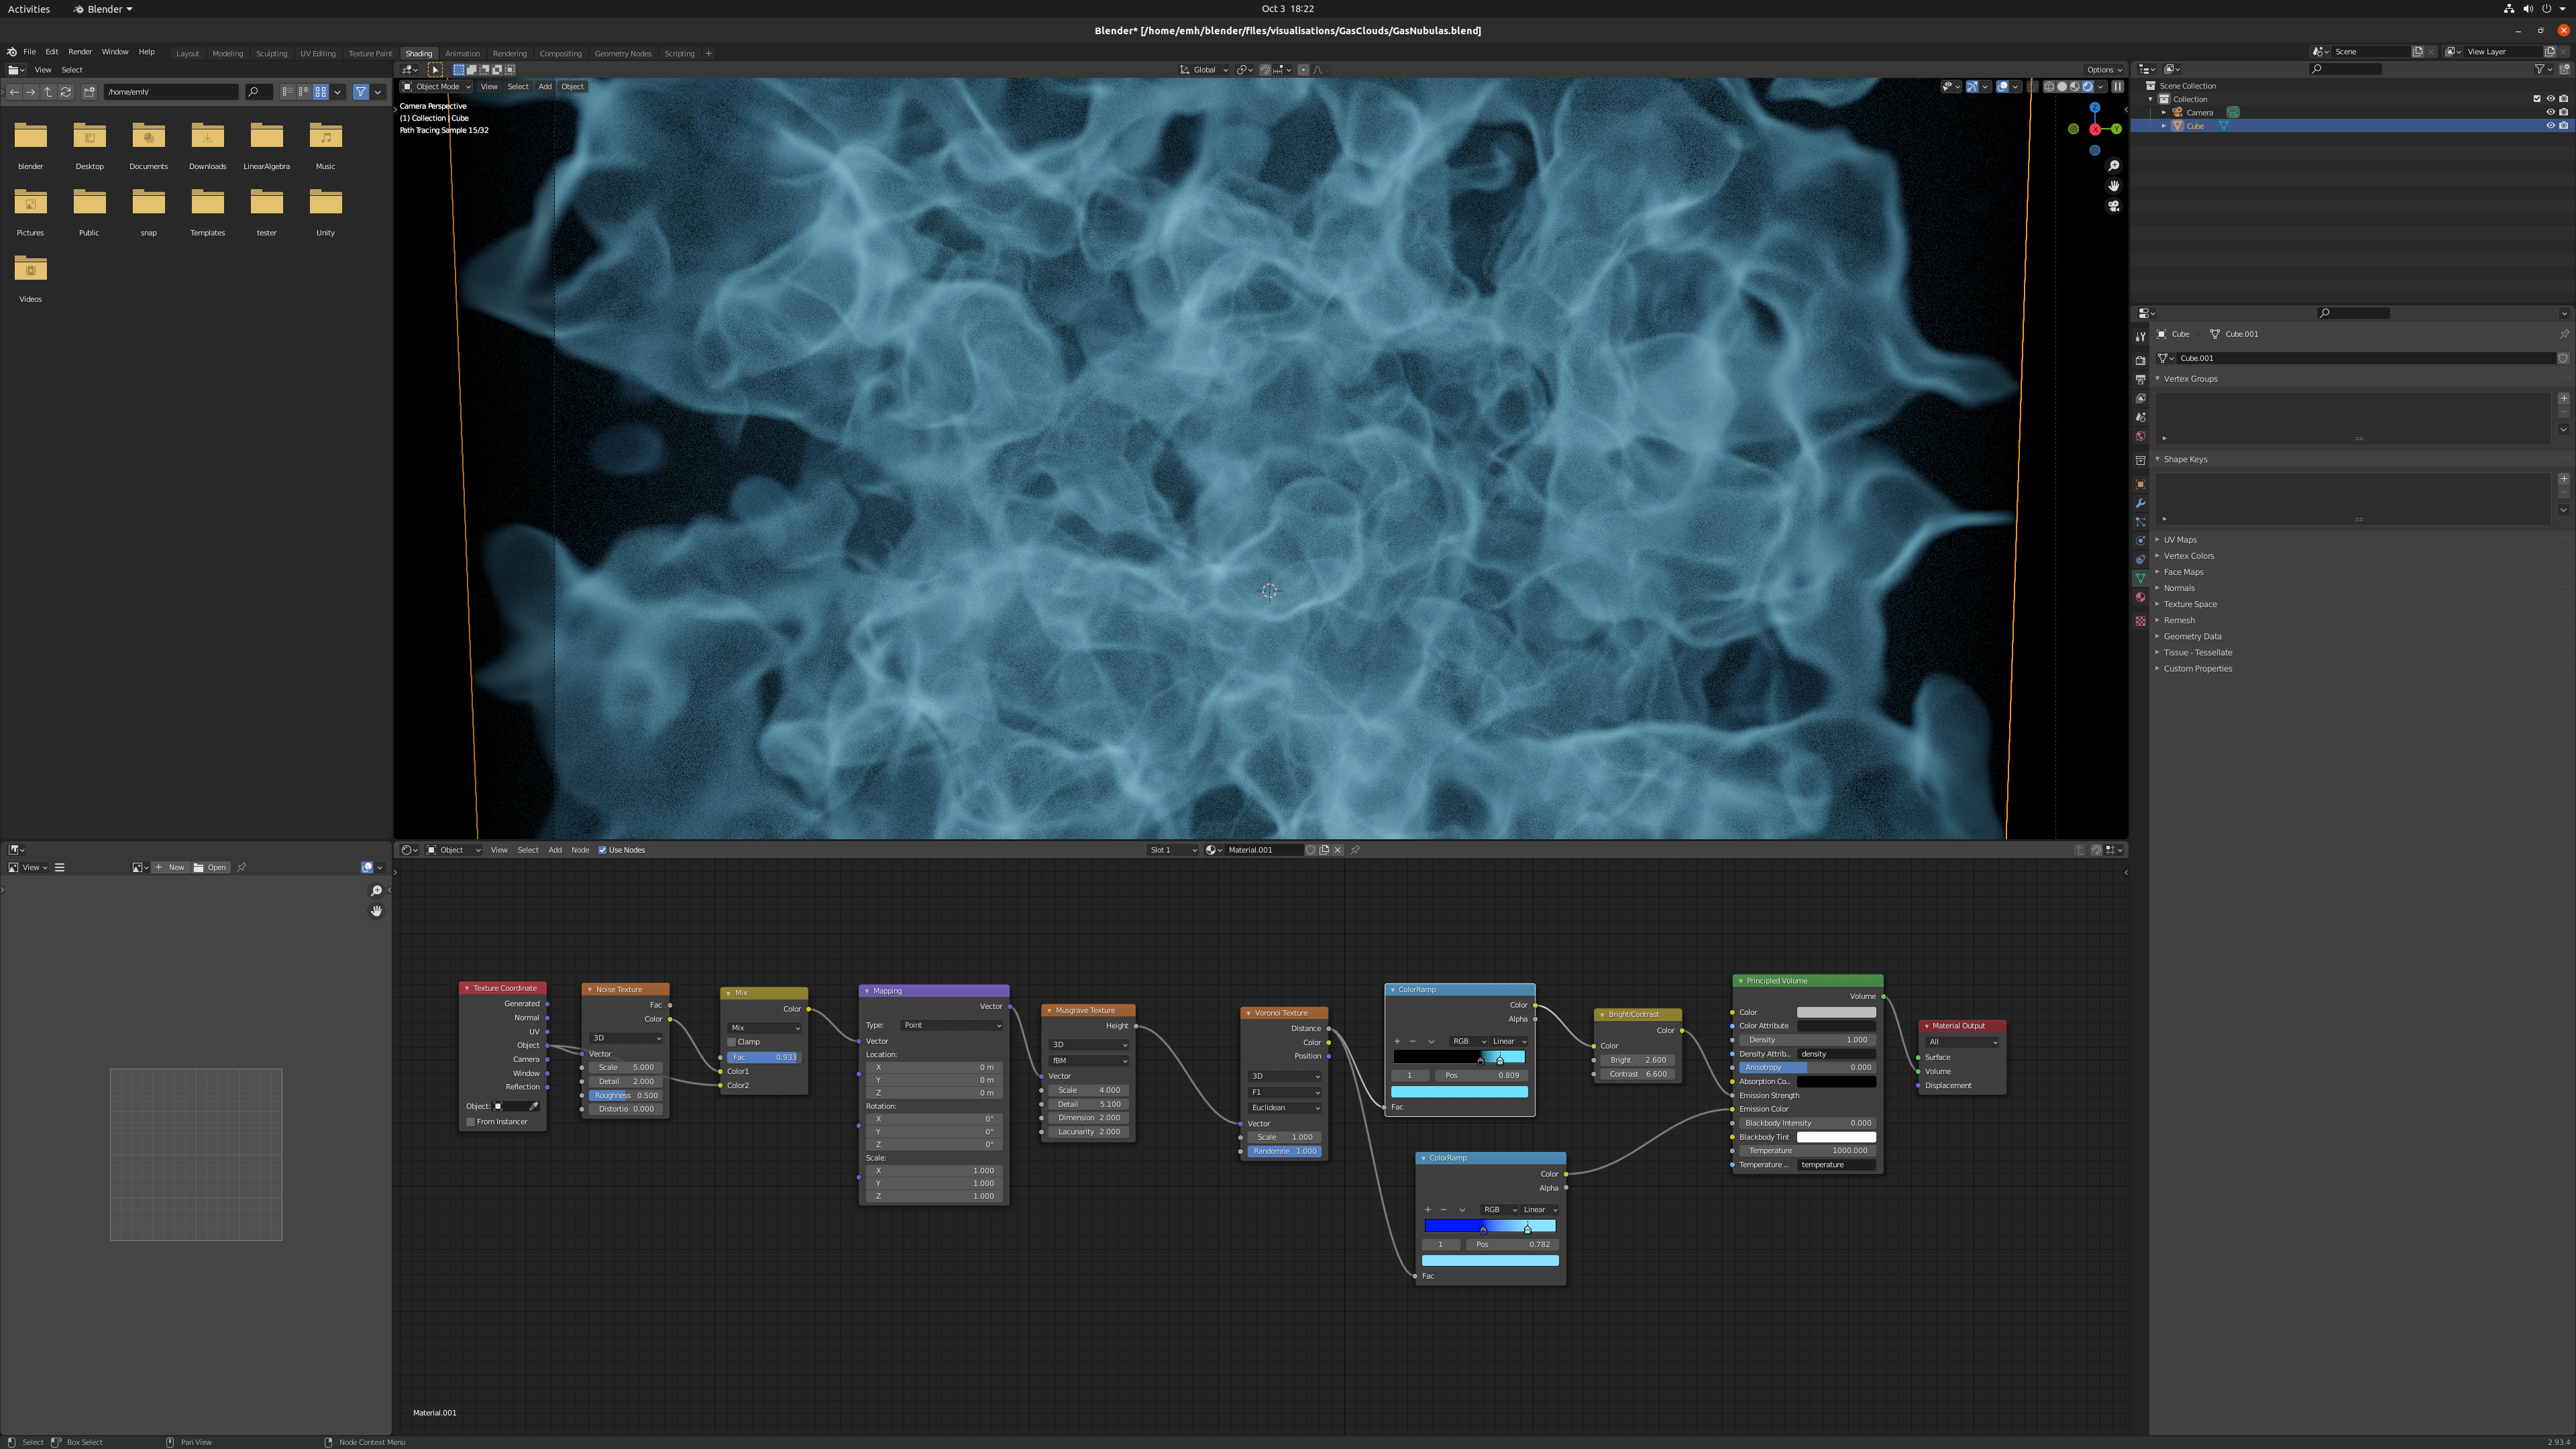Screen dimensions: 2576x1449
Task: Open node editor Add menu
Action: (x=555, y=850)
